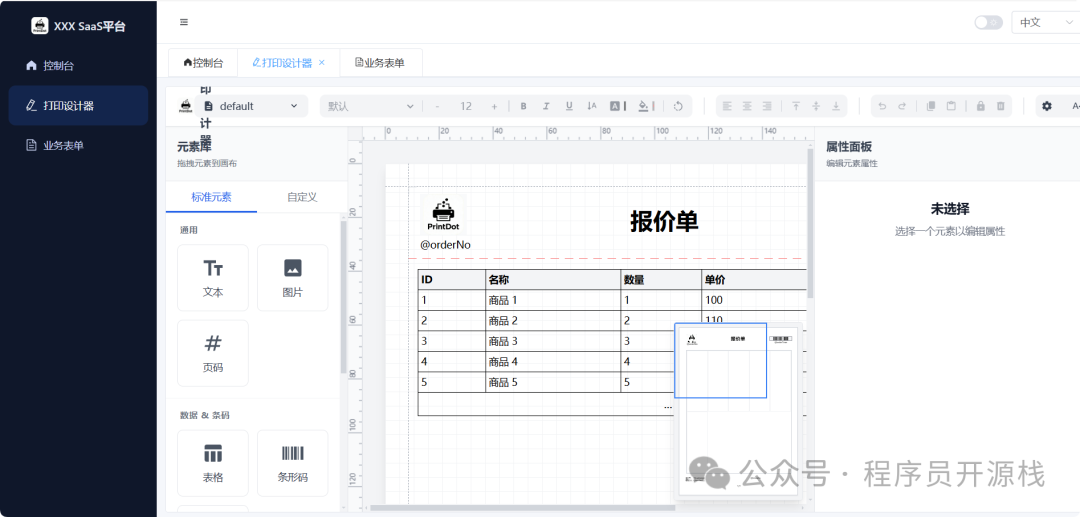1080x517 pixels.
Task: Pick the 图片 image element card
Action: [293, 277]
